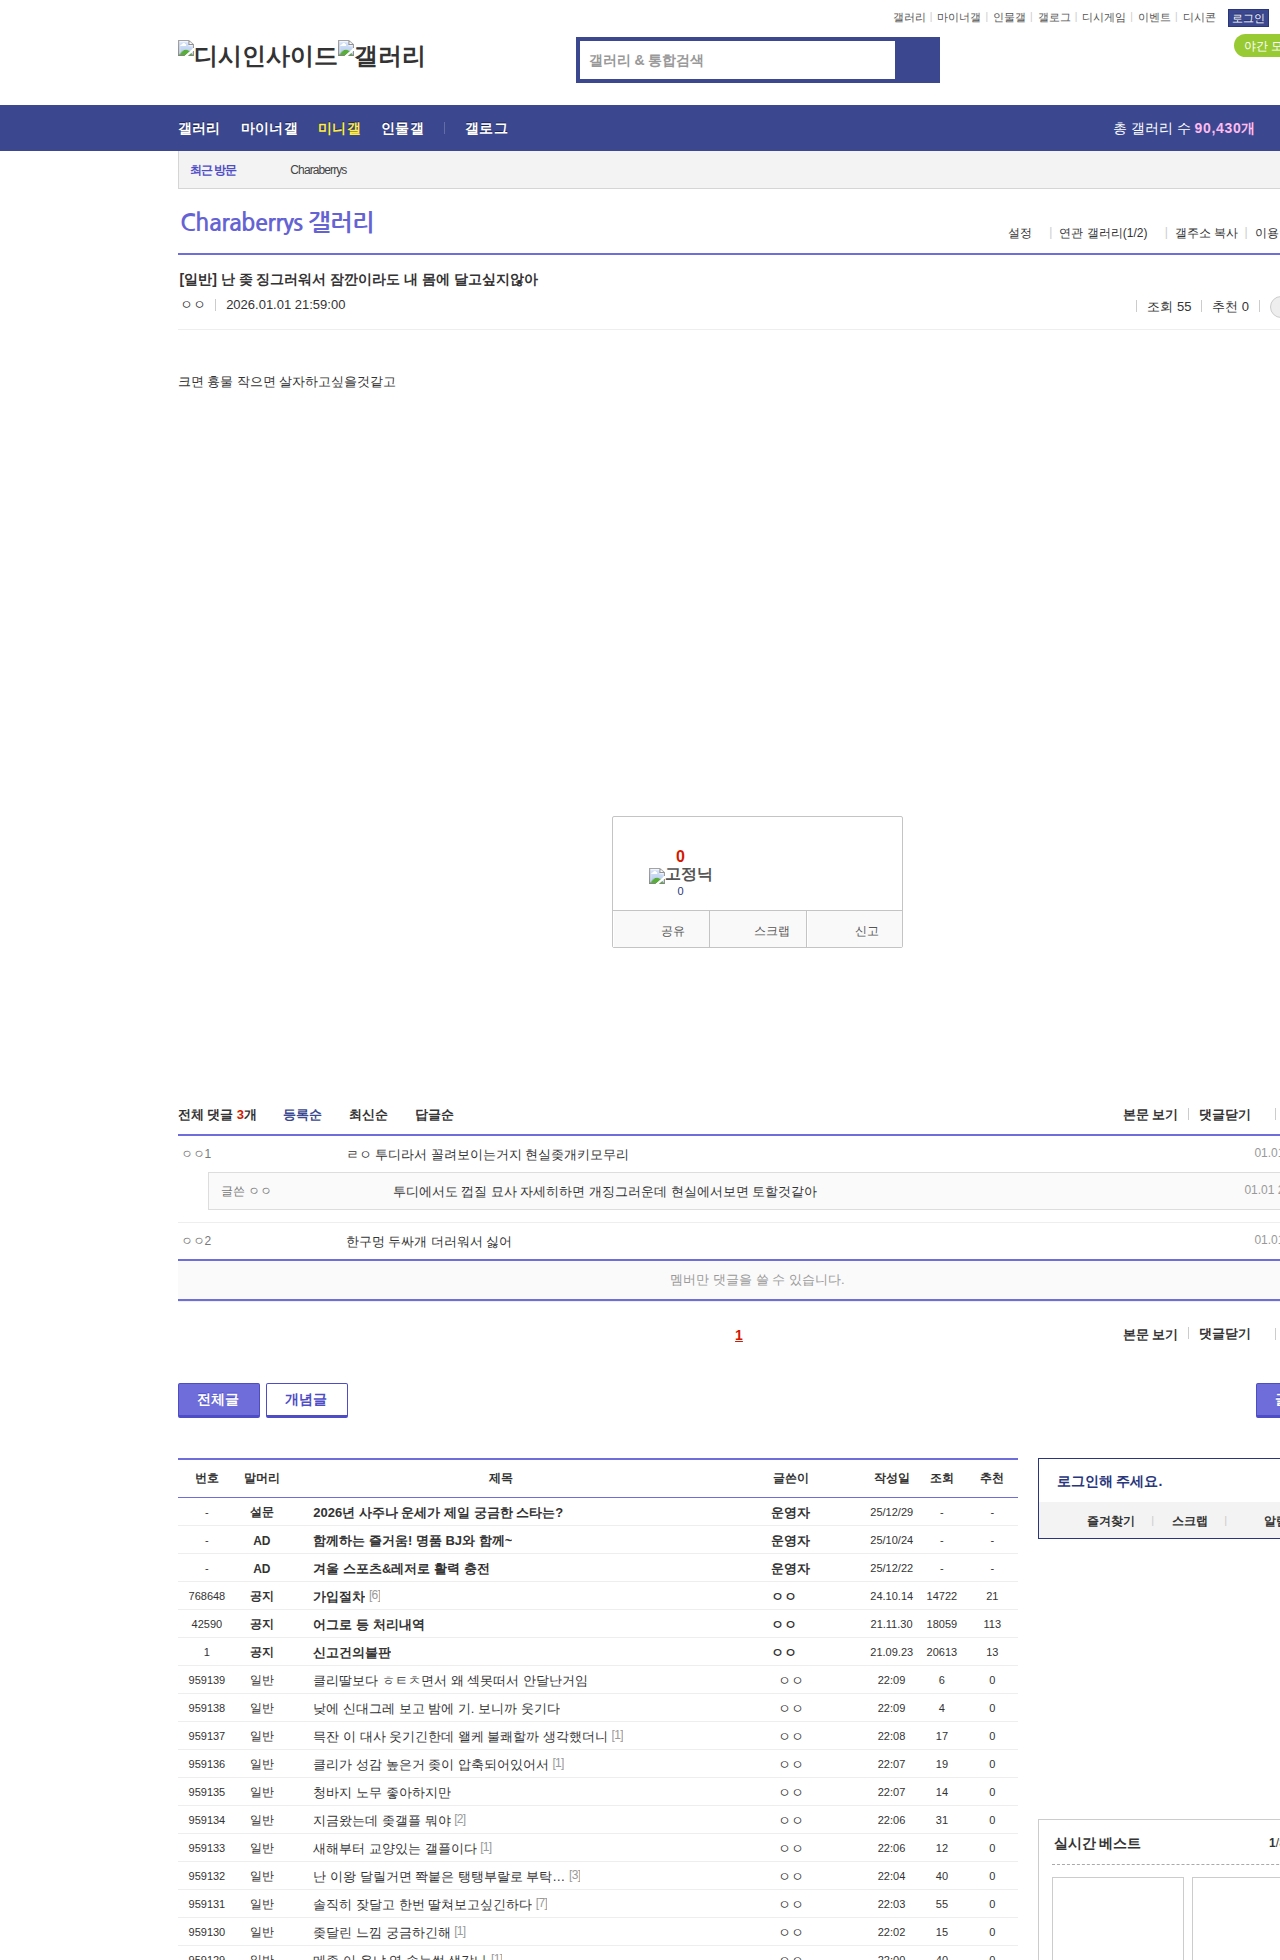Toggle the 야간 모드 night mode switch
This screenshot has width=1280, height=1960.
pos(1258,46)
